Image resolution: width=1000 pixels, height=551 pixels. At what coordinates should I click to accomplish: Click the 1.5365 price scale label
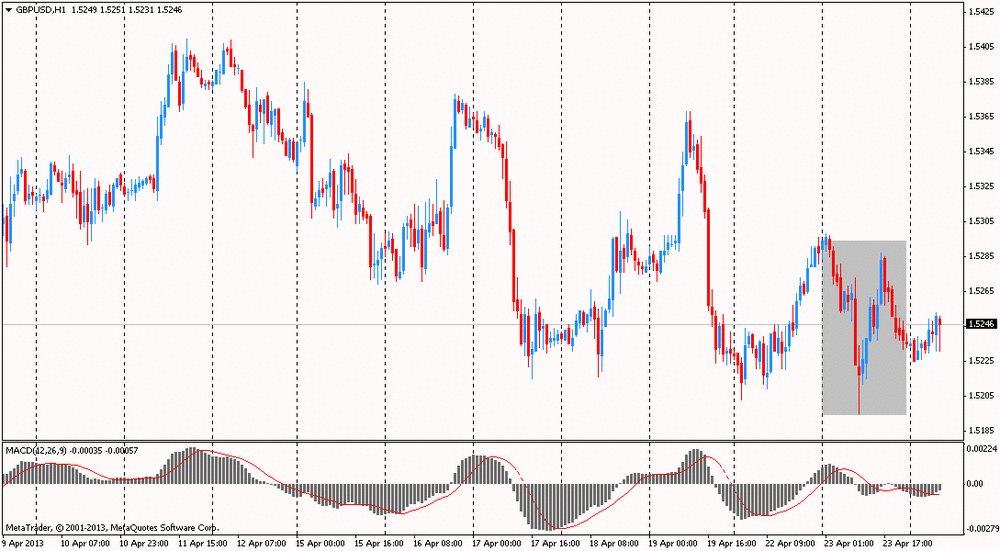pos(980,116)
